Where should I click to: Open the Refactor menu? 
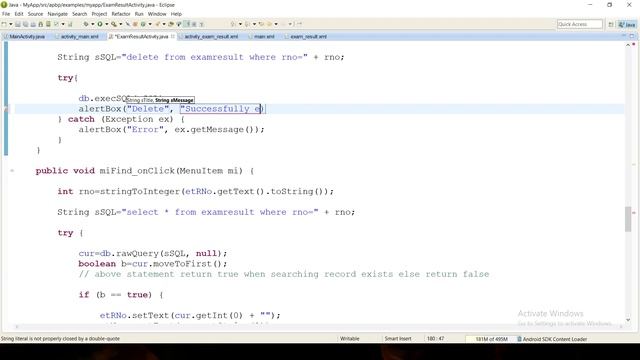121,14
